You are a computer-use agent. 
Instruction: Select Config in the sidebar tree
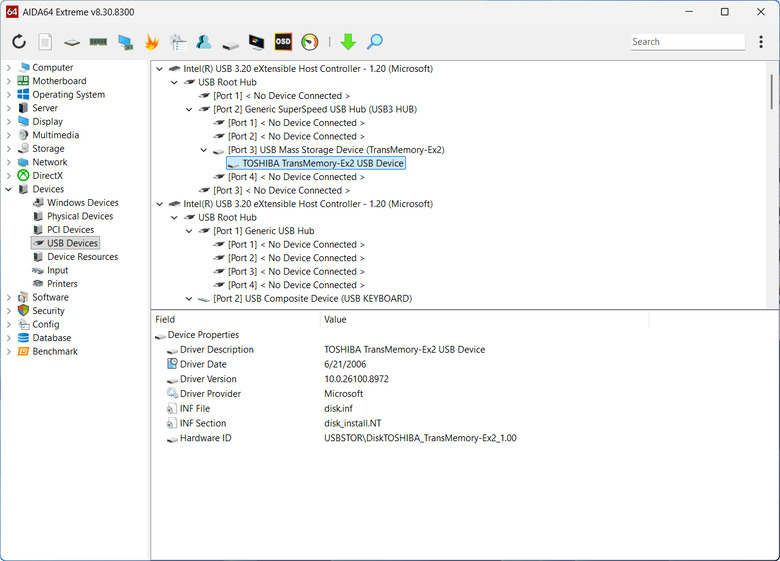[x=46, y=324]
